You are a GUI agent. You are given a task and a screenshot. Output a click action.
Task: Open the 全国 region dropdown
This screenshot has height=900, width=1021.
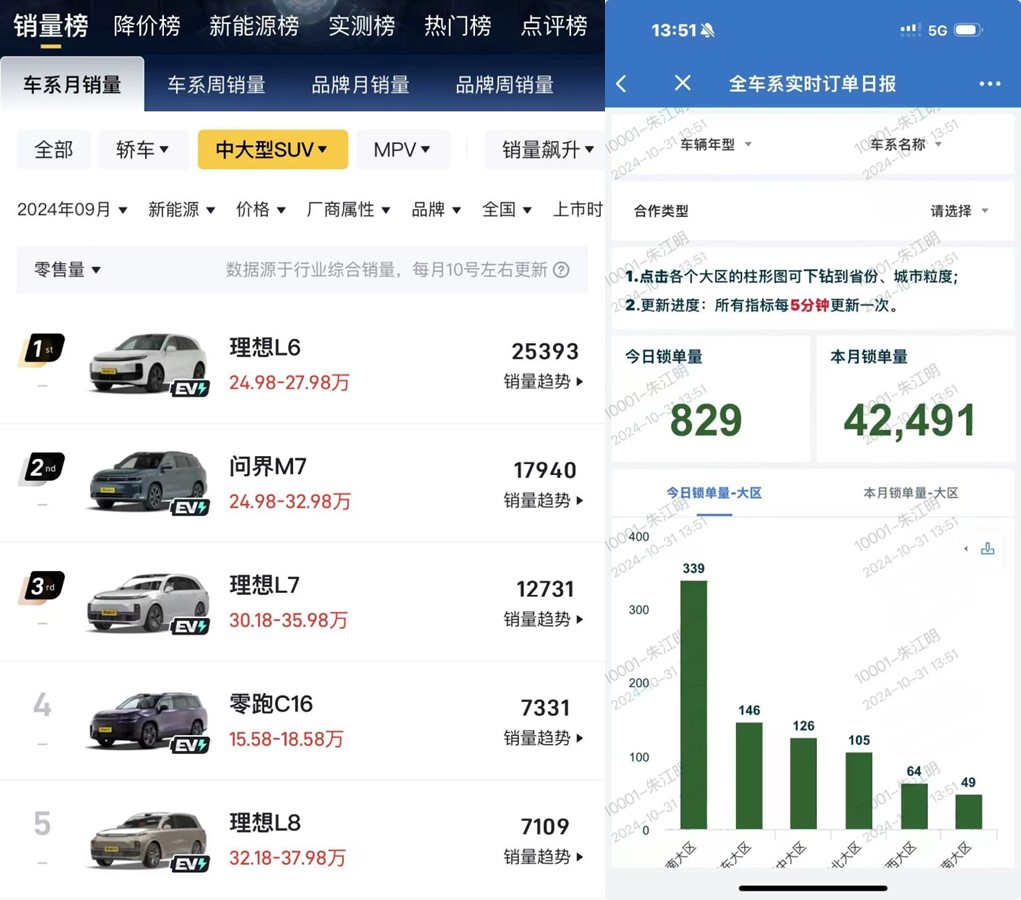tap(507, 210)
